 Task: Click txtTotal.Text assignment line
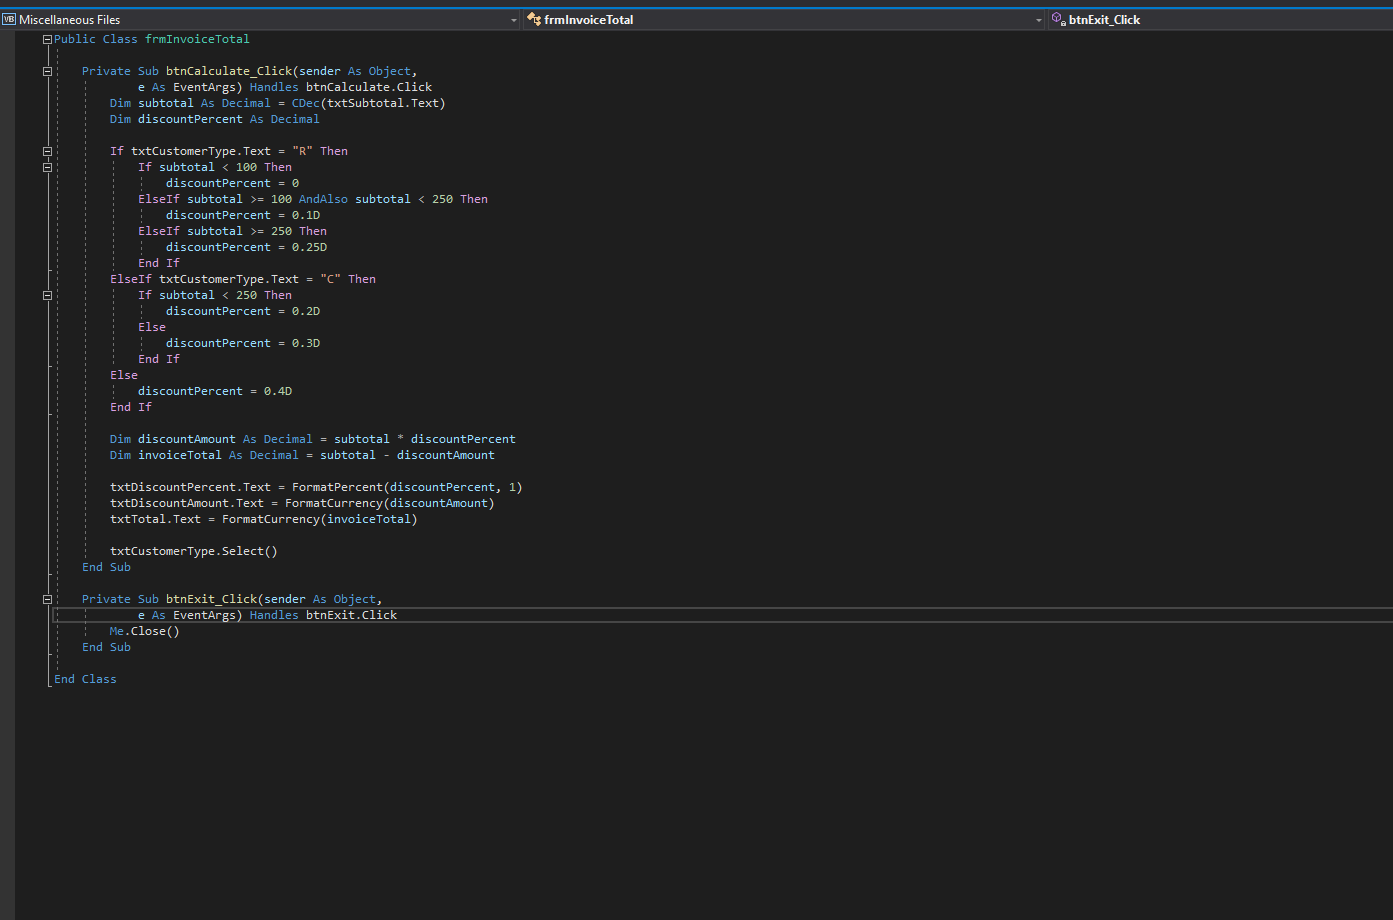[x=263, y=519]
